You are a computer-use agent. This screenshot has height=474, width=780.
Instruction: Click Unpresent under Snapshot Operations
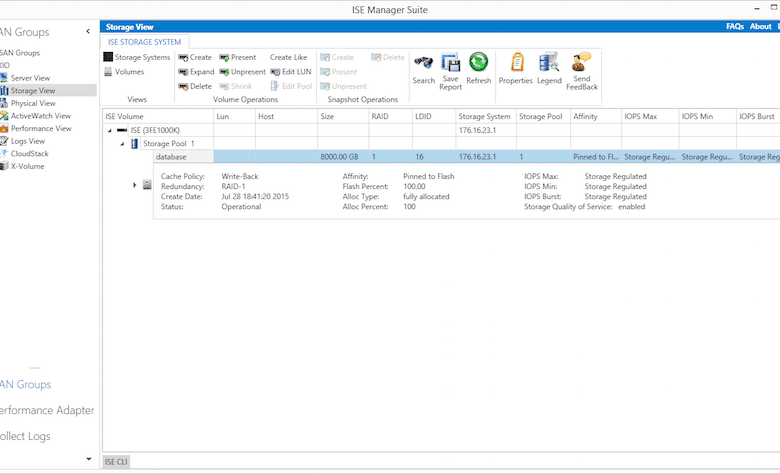tap(343, 86)
